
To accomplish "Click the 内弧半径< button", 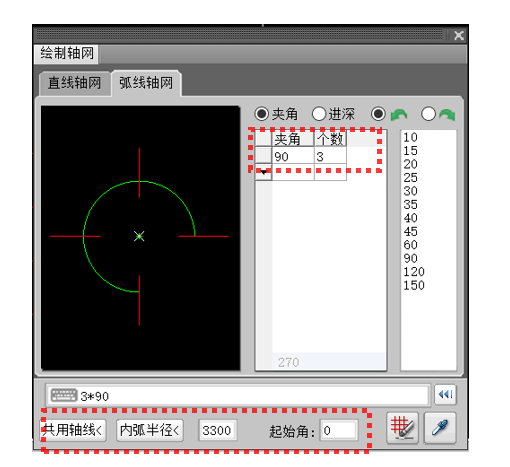I will pos(150,430).
